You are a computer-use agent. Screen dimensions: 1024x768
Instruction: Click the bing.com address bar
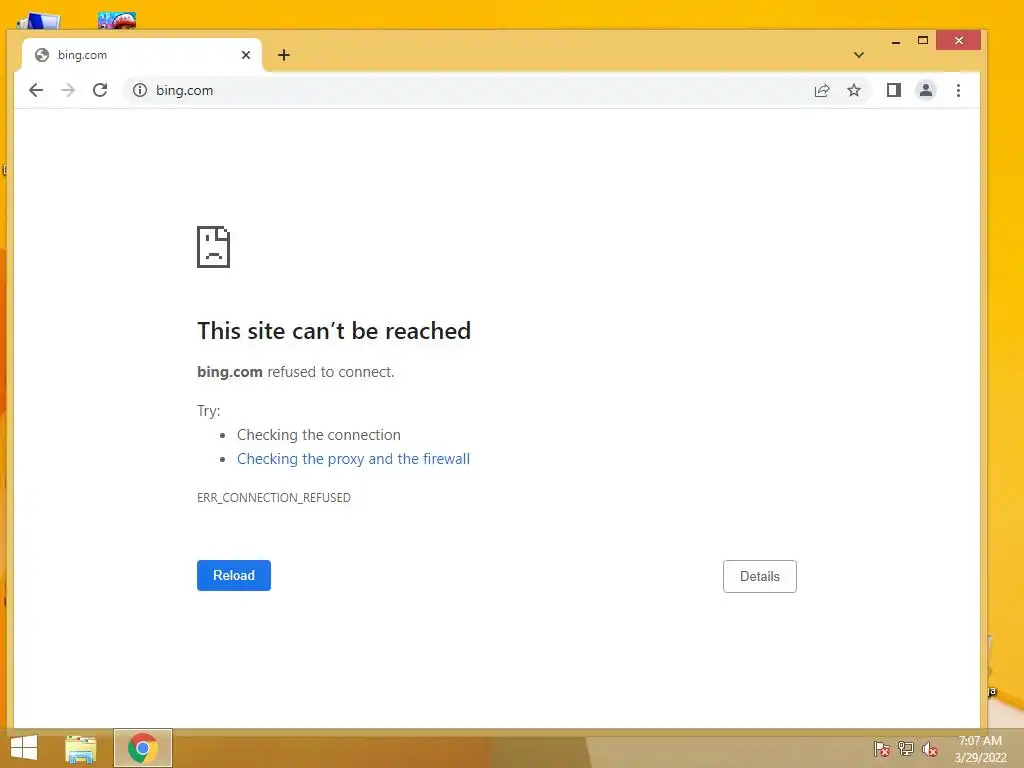pos(496,90)
